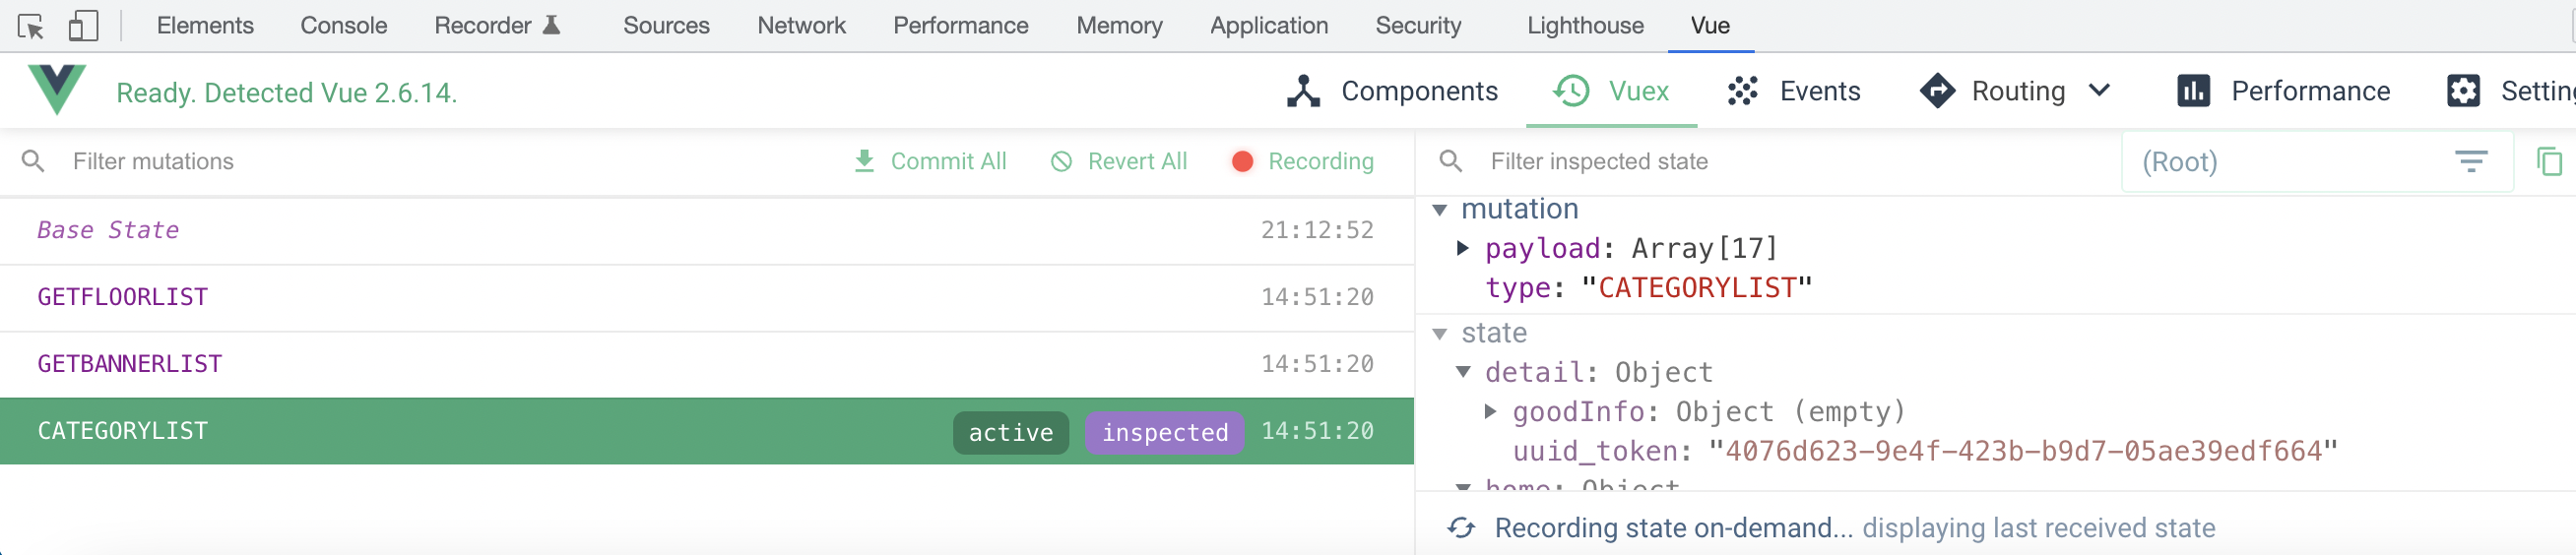Image resolution: width=2576 pixels, height=555 pixels.
Task: Switch to the Network tab
Action: coord(801,26)
